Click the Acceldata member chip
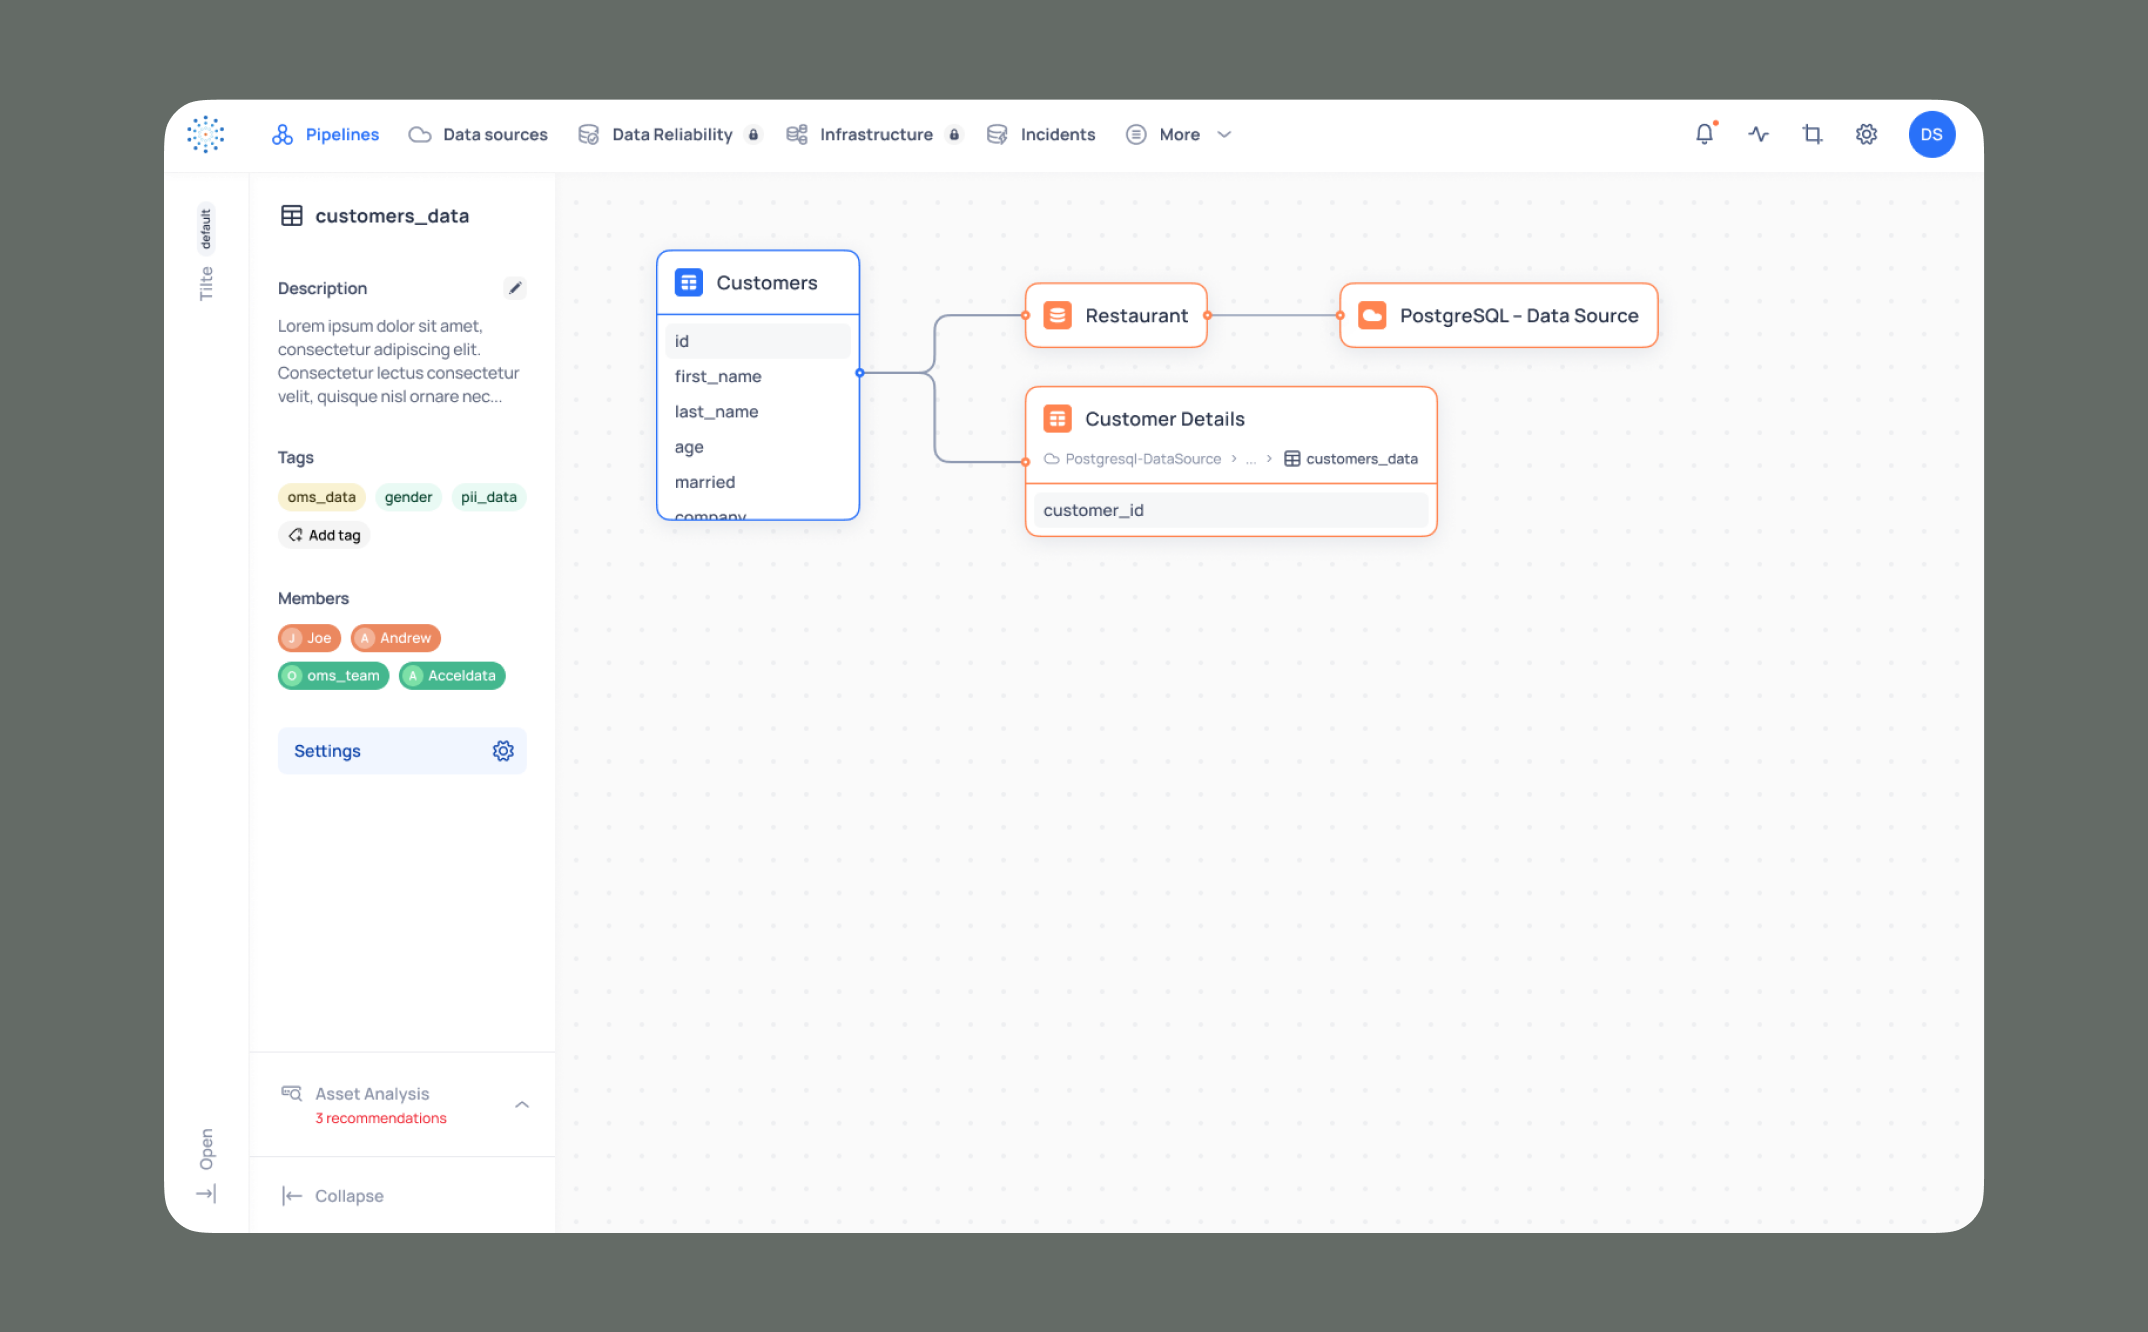 [x=452, y=676]
